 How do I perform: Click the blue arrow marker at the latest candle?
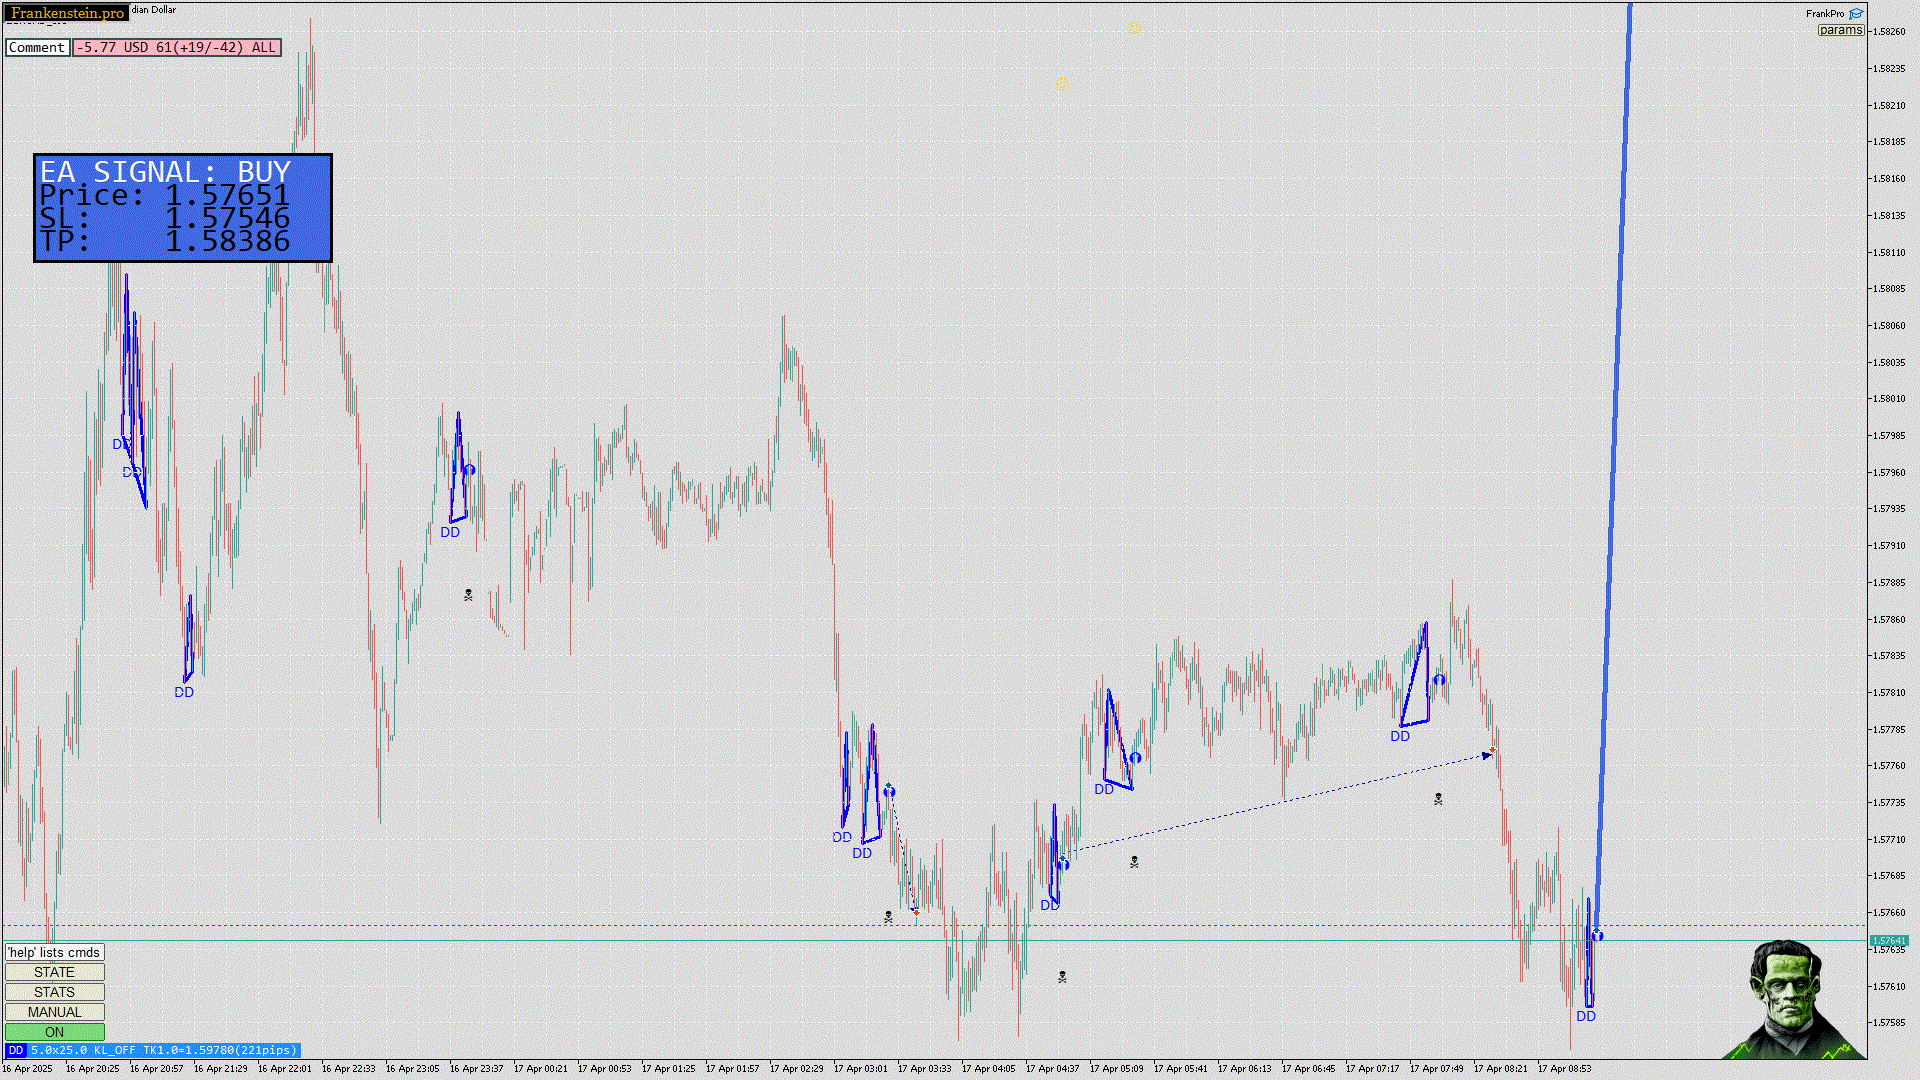[x=1597, y=935]
